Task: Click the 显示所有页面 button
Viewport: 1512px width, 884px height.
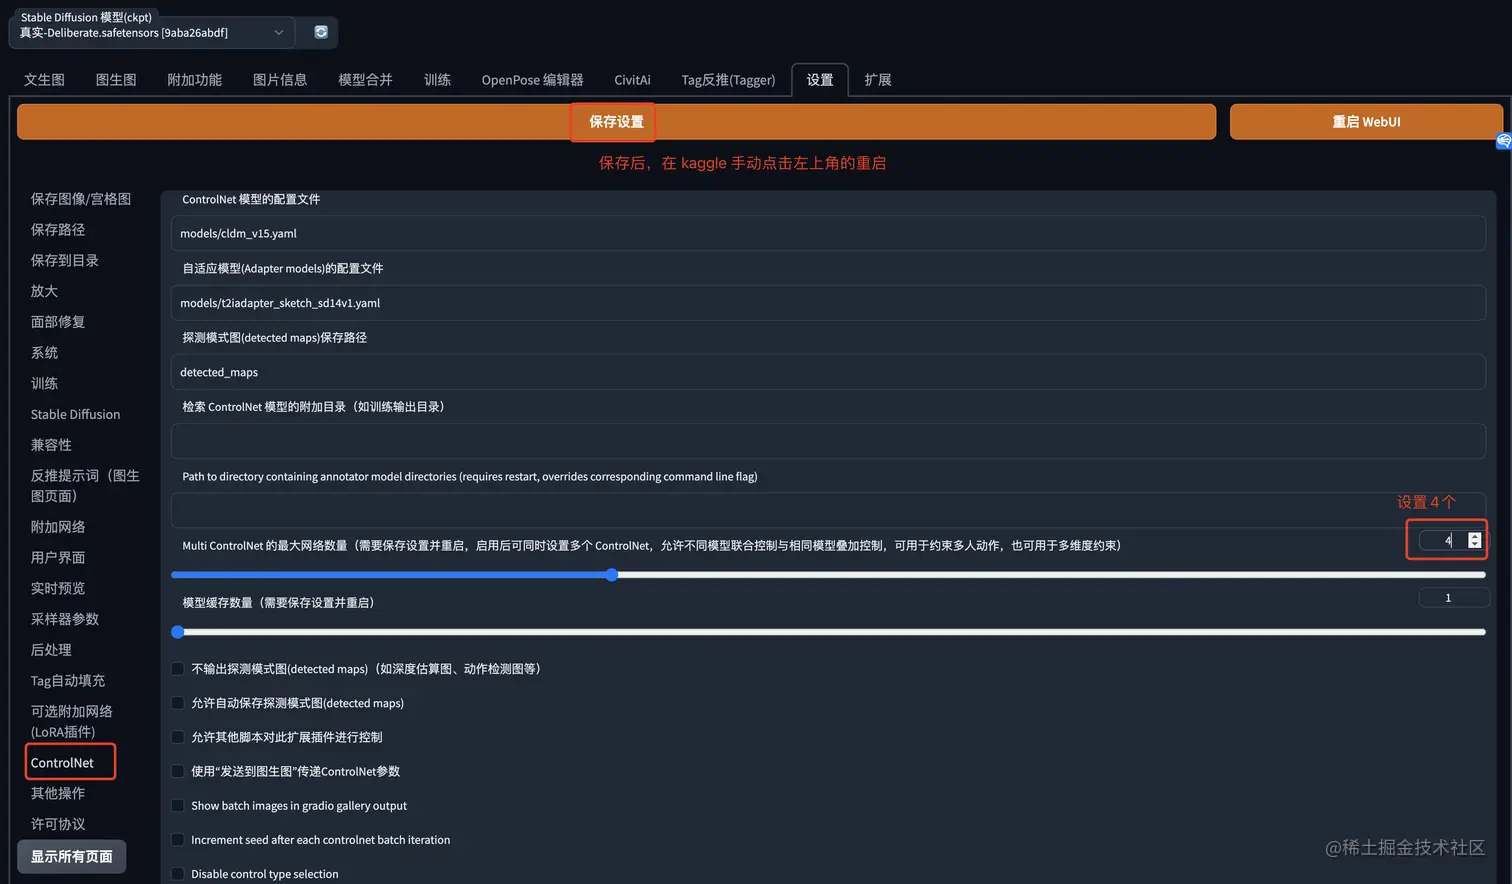Action: click(72, 857)
